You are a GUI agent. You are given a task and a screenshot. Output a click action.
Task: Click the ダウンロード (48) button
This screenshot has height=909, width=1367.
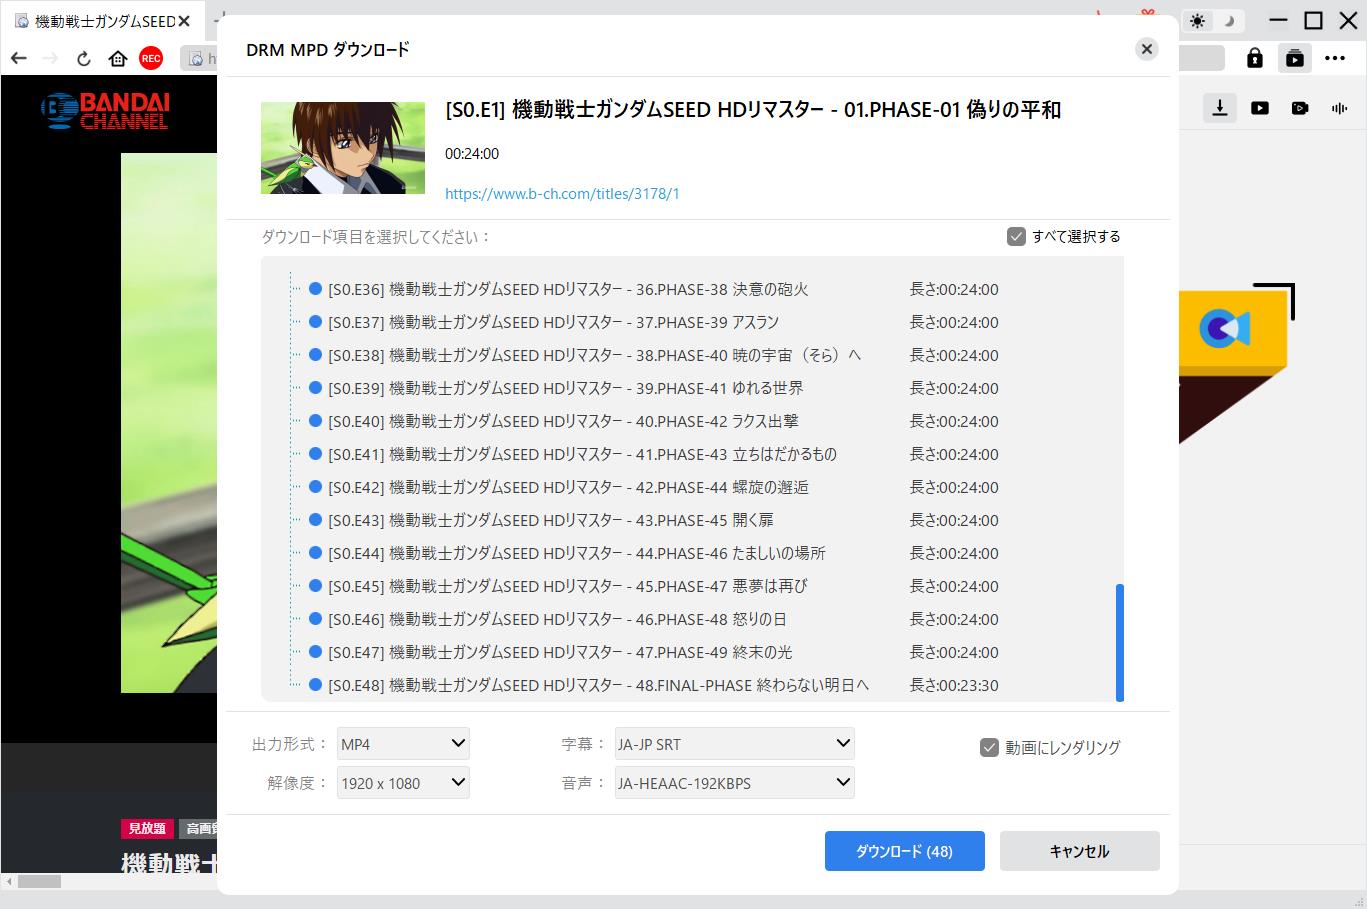(904, 851)
